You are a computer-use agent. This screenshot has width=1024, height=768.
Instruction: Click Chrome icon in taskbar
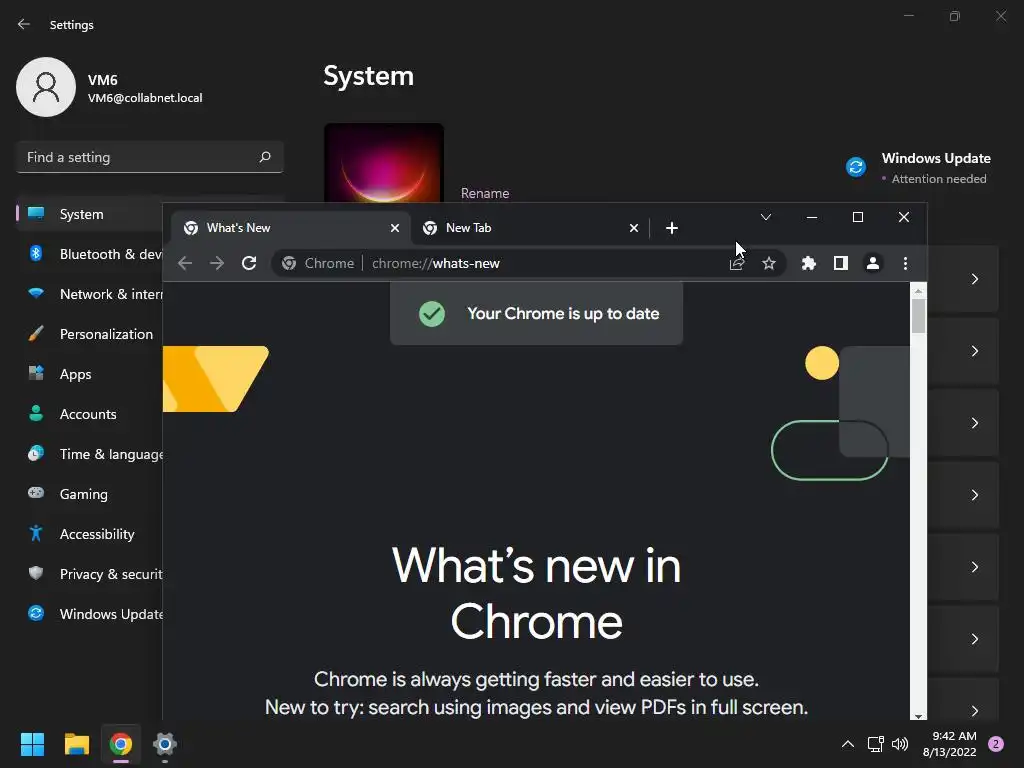coord(121,744)
